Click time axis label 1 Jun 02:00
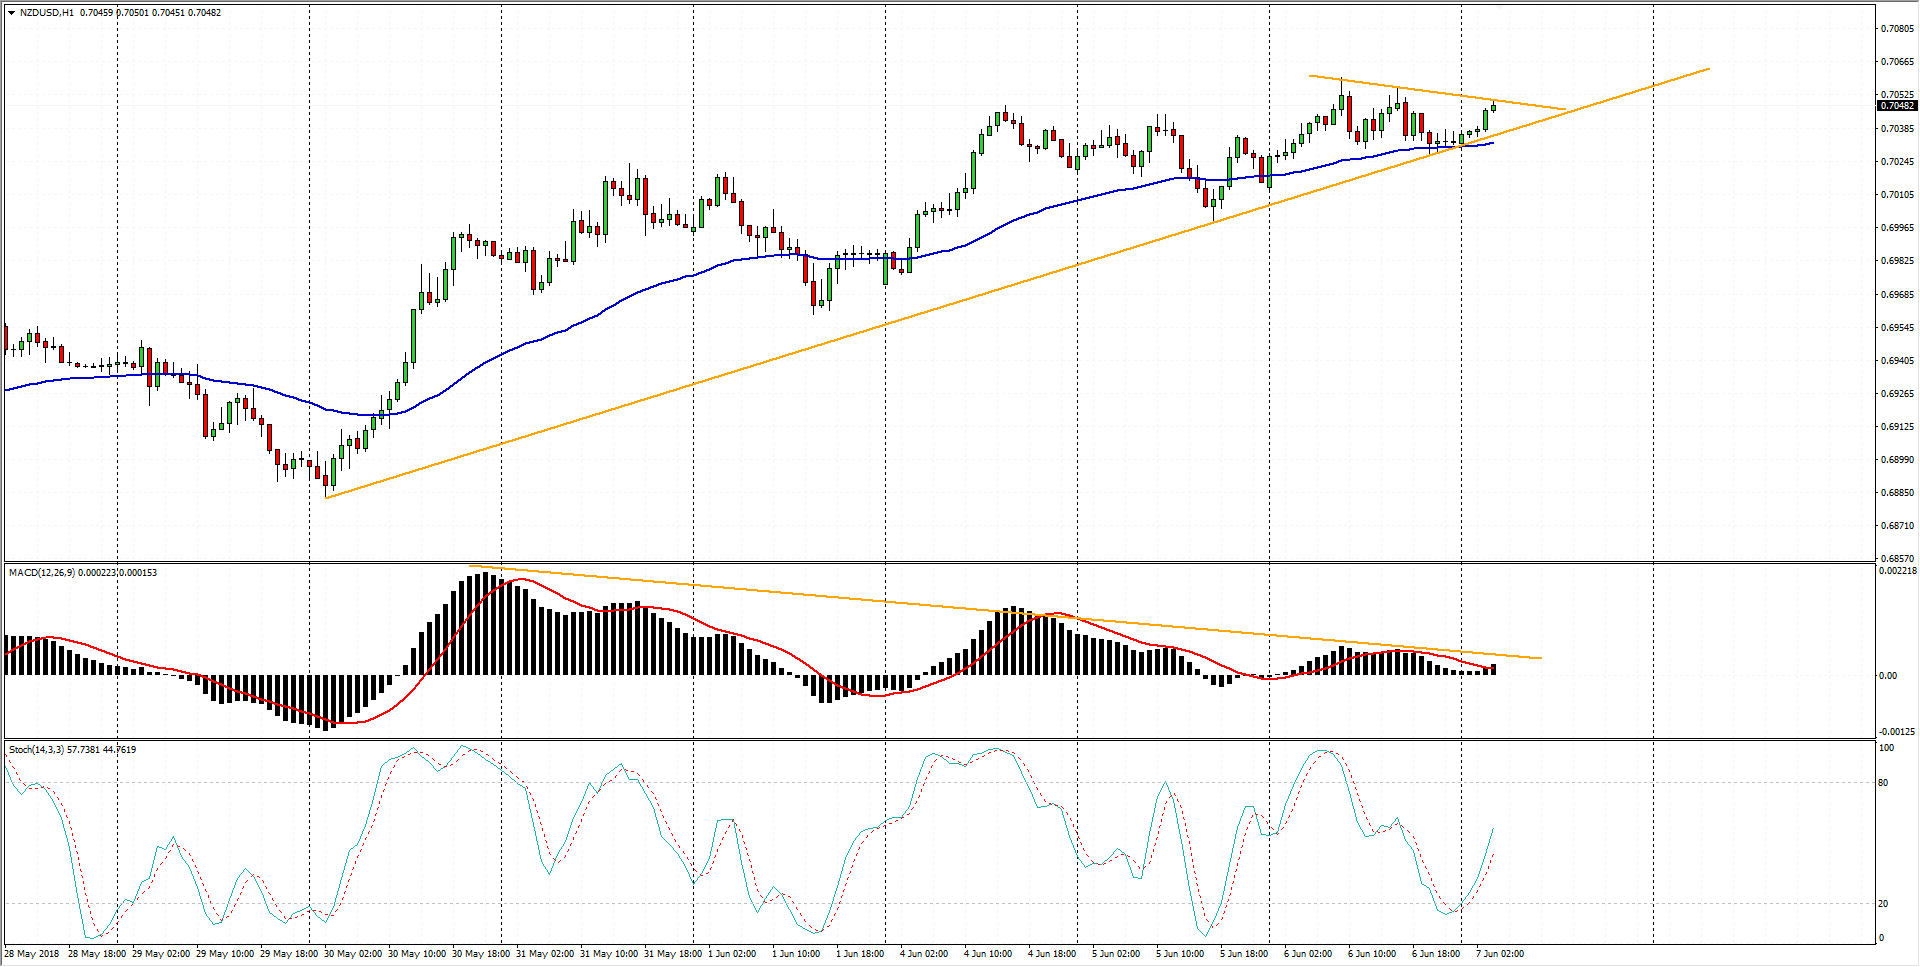1920x967 pixels. [x=732, y=953]
